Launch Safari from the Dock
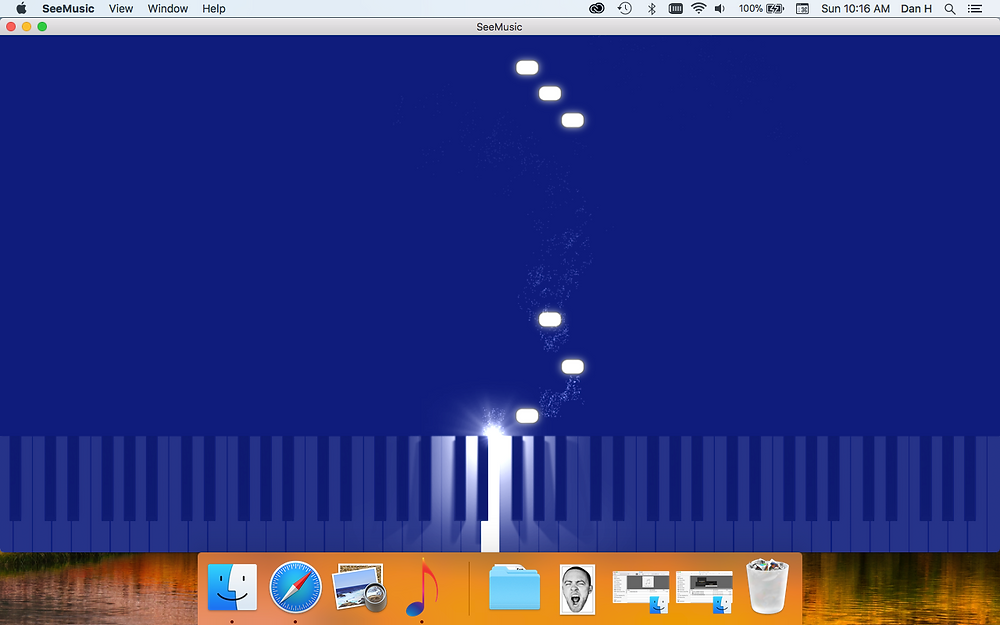This screenshot has width=1000, height=625. [295, 587]
